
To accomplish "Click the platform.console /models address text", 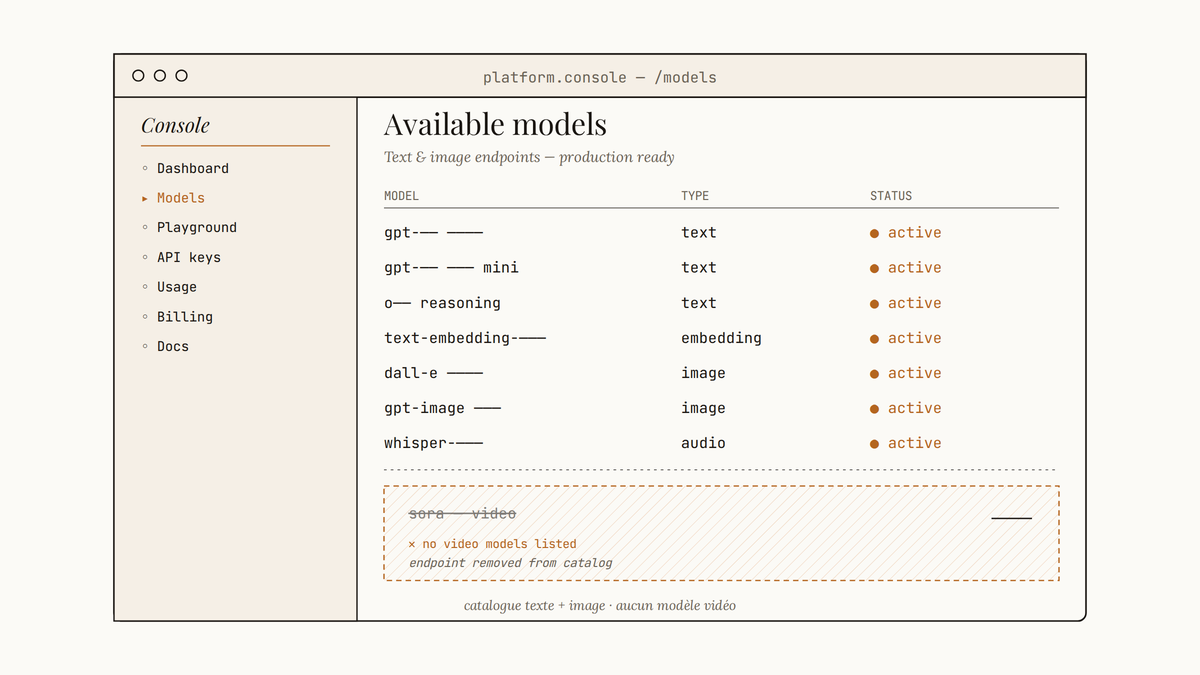I will click(600, 77).
